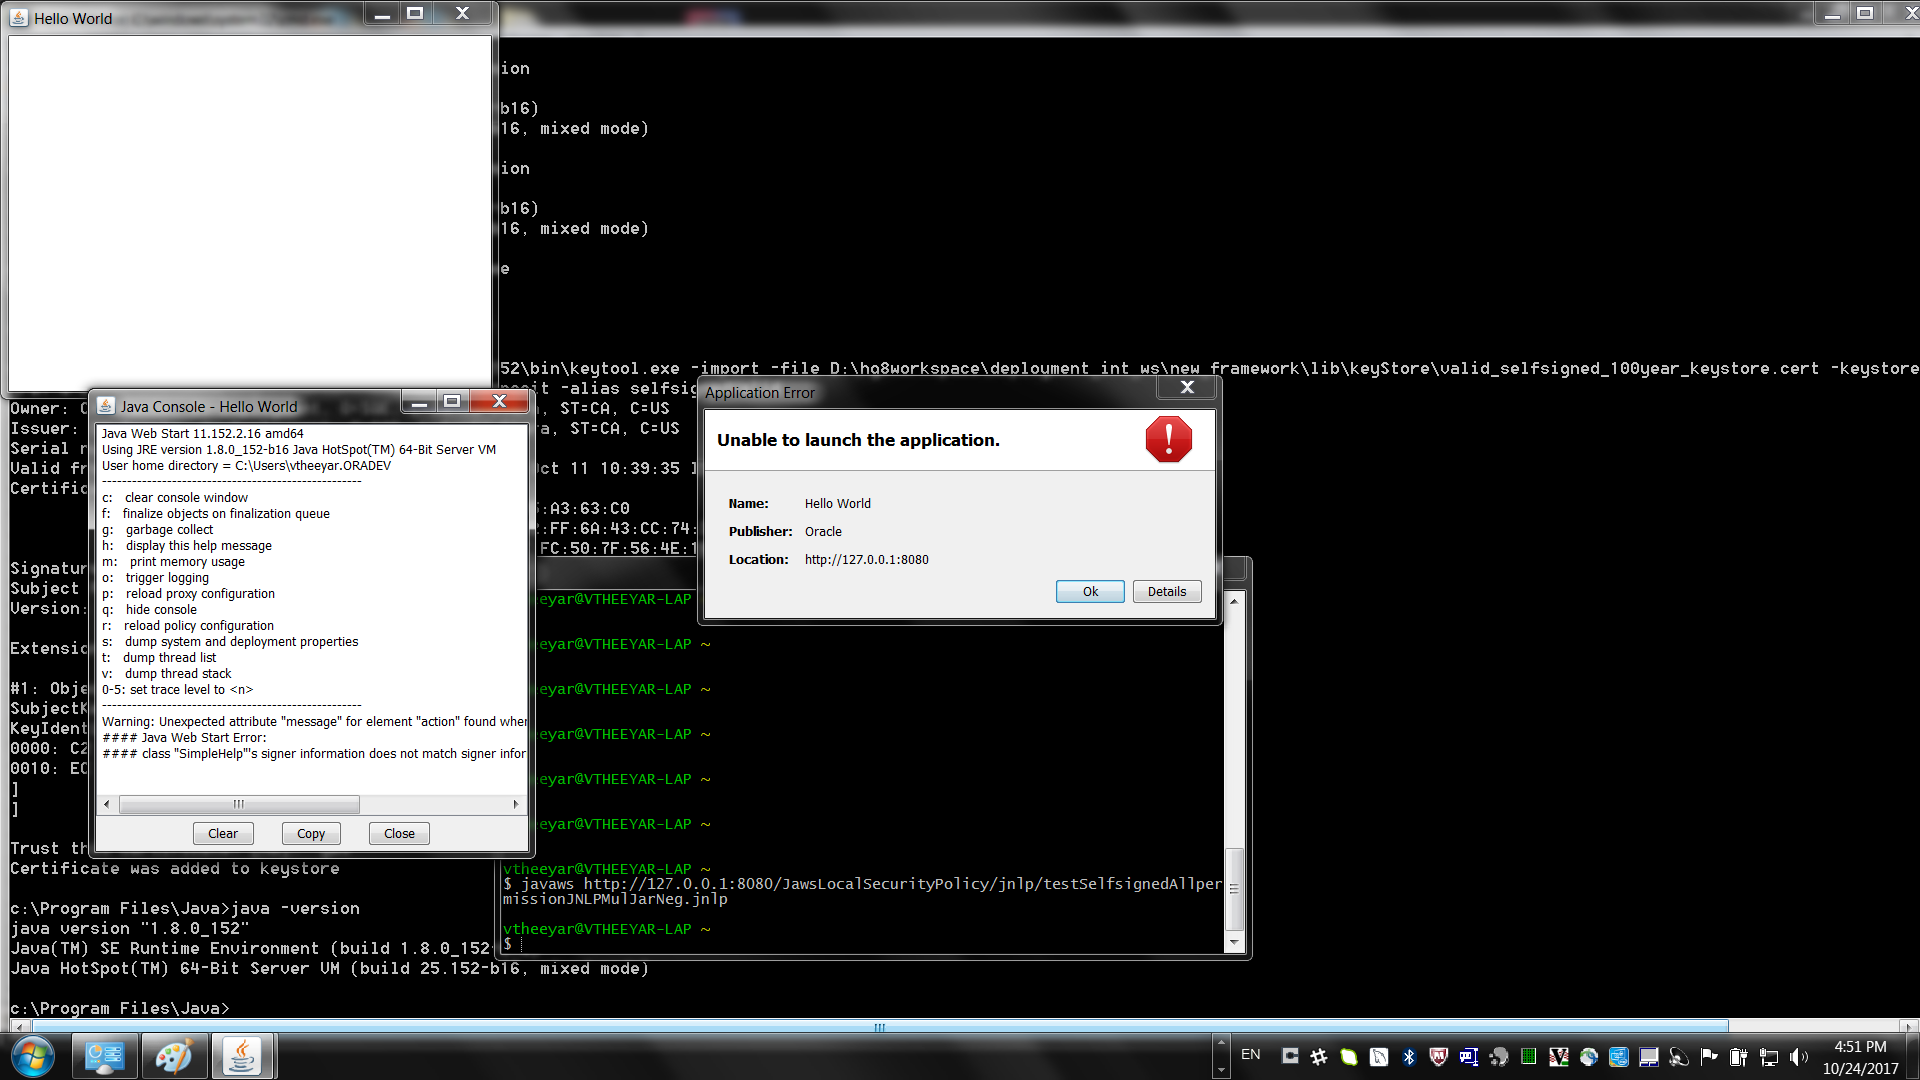Copy the Java Console output
Image resolution: width=1920 pixels, height=1080 pixels.
(x=311, y=834)
